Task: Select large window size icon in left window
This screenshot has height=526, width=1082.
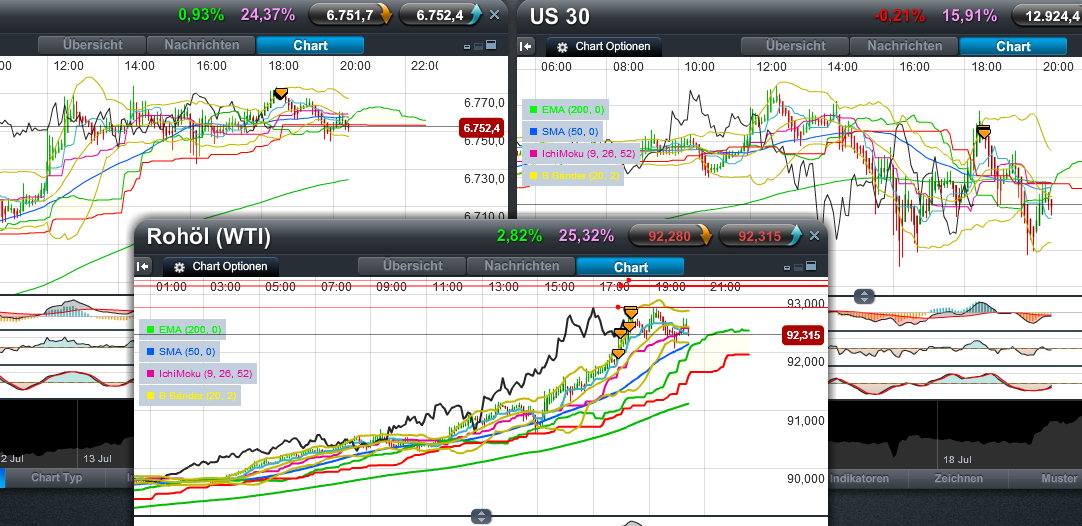Action: coord(491,46)
